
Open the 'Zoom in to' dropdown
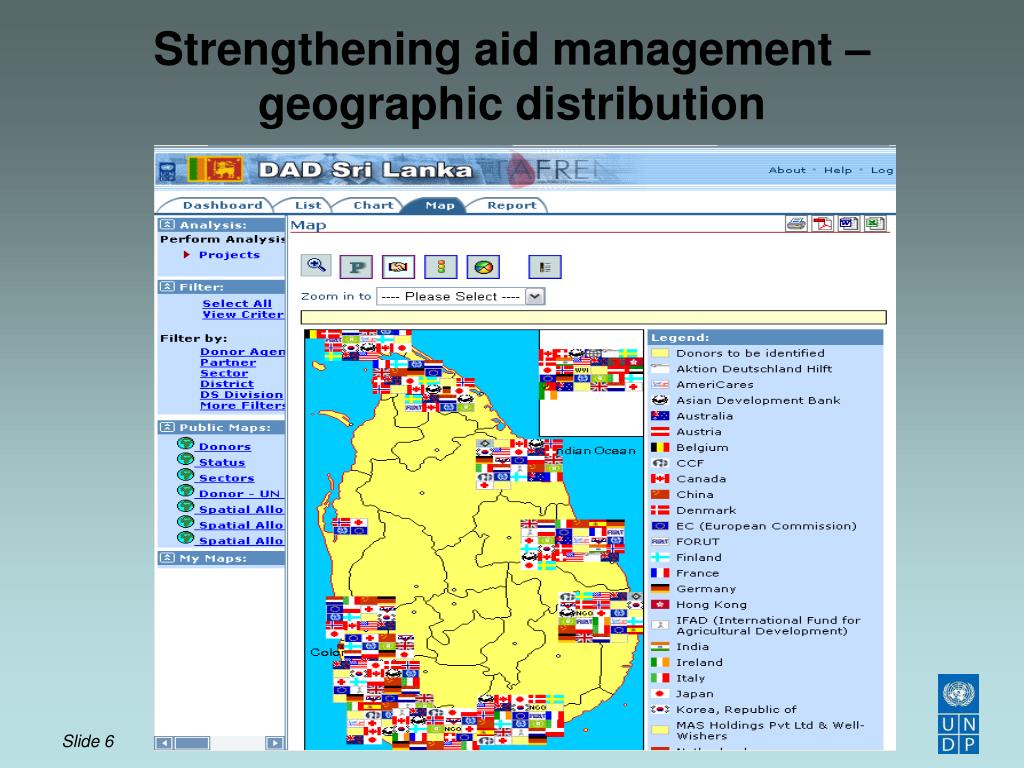[x=461, y=296]
